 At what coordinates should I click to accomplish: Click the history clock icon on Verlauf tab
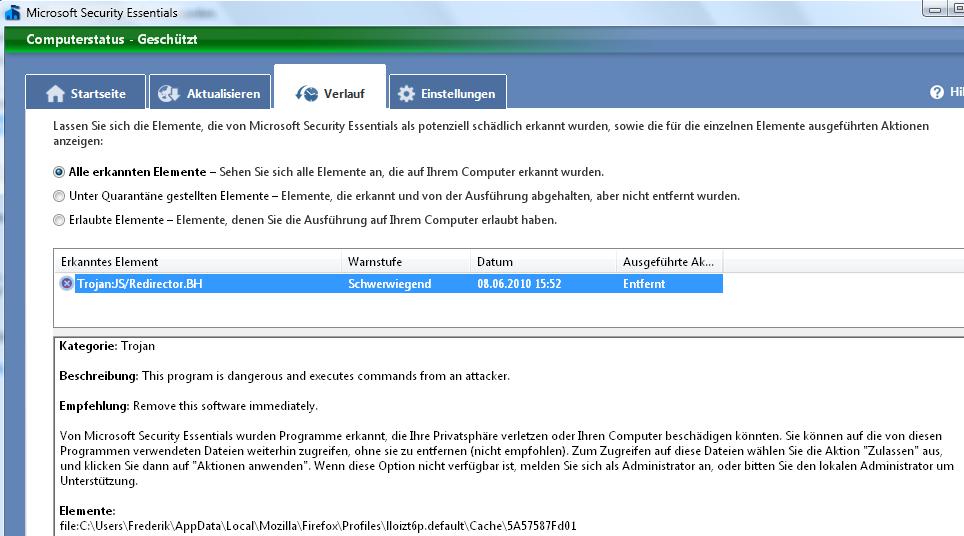pyautogui.click(x=307, y=93)
